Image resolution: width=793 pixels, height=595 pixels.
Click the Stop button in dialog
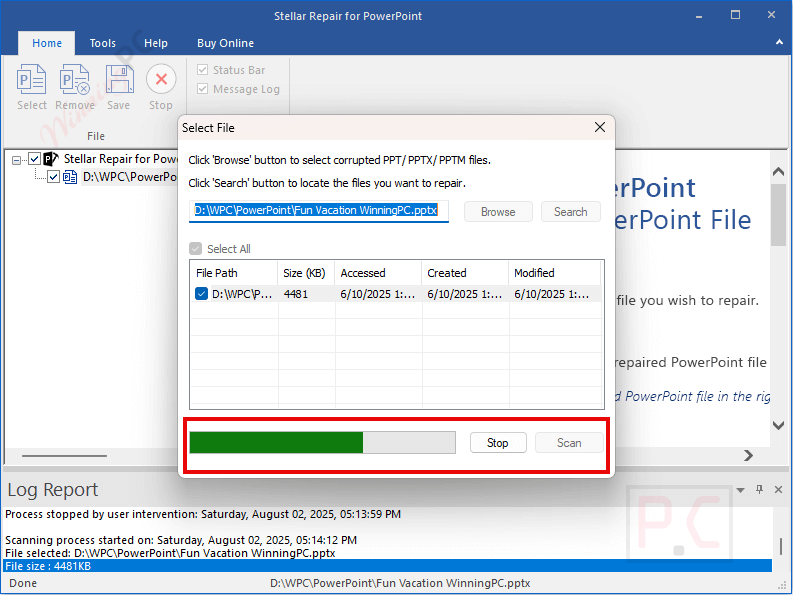point(498,443)
